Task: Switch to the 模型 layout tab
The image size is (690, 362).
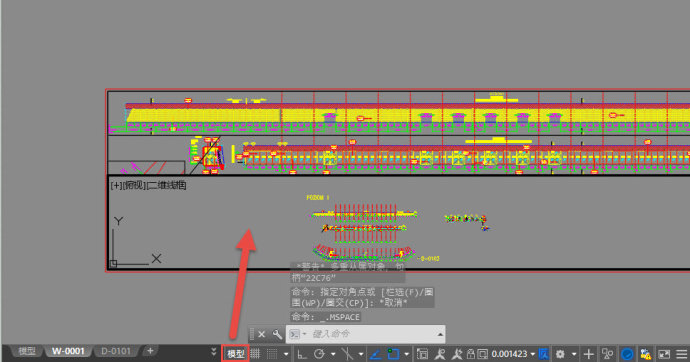Action: 27,351
